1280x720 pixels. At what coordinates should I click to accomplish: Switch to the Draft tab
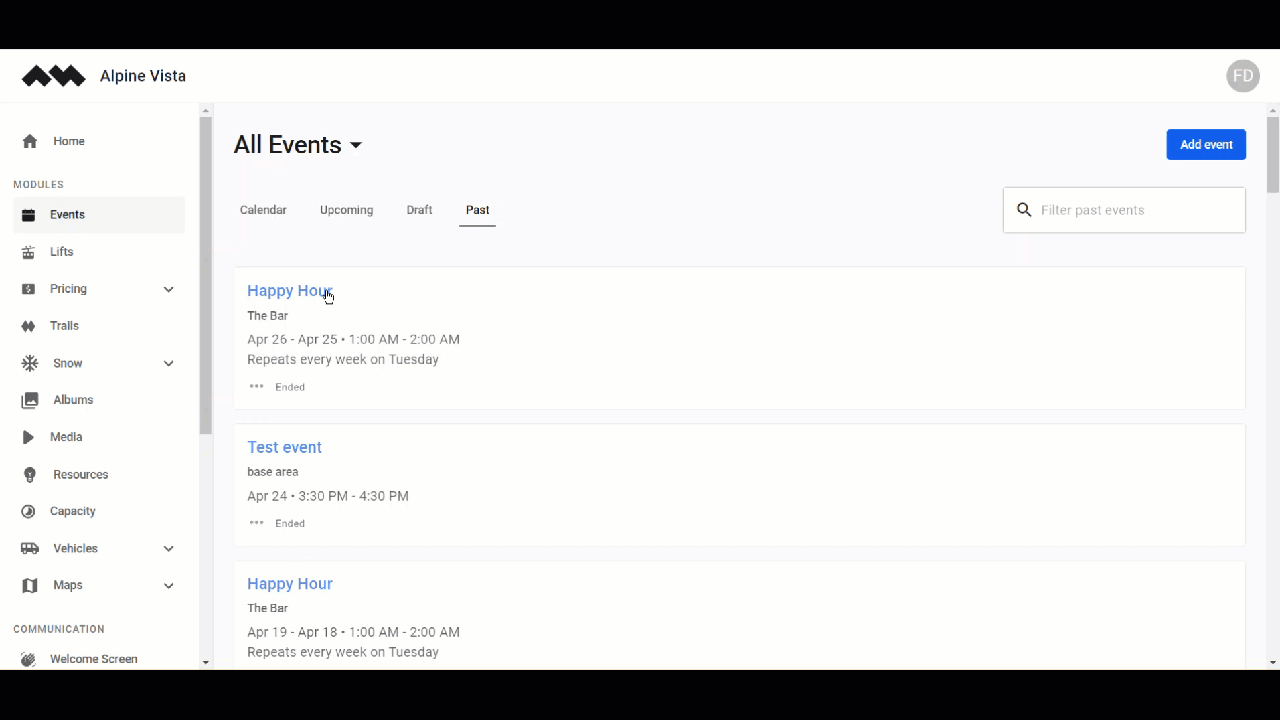pyautogui.click(x=419, y=210)
